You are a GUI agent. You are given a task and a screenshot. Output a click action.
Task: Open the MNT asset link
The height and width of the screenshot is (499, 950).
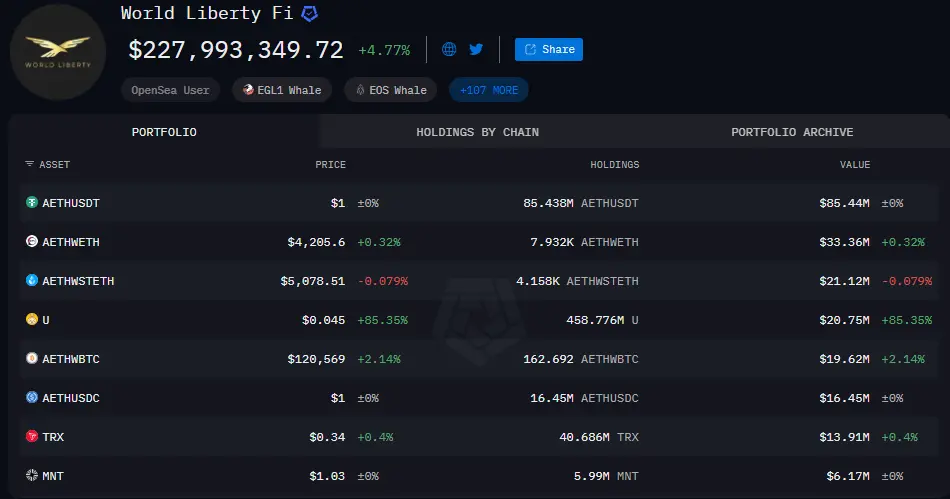click(52, 476)
